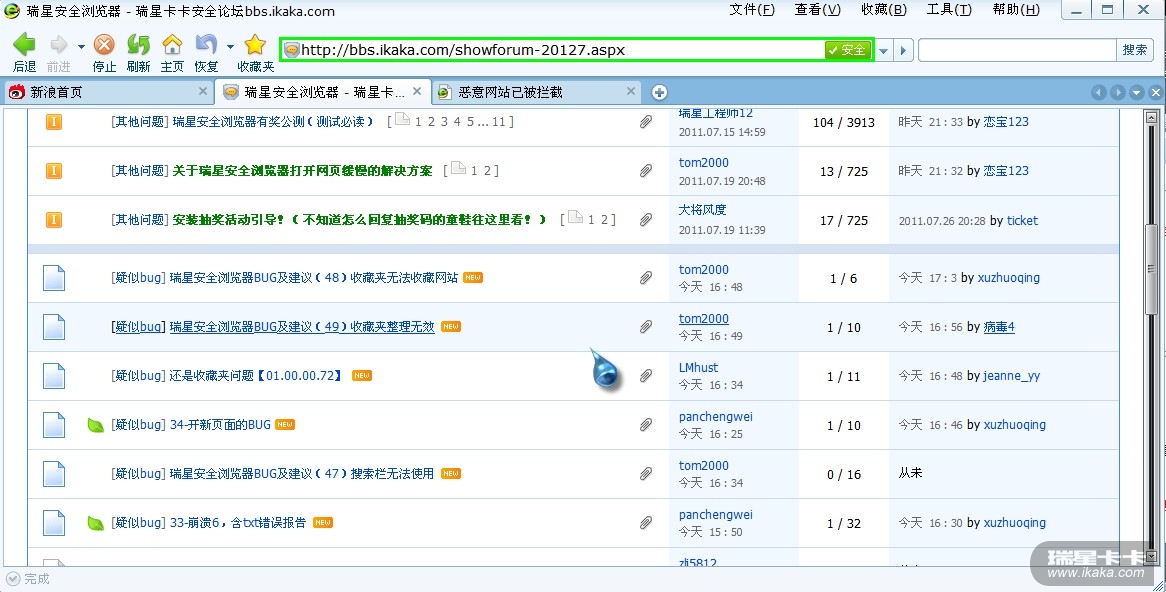Click the page icon of 34-开新页面的BUG thread

point(54,425)
